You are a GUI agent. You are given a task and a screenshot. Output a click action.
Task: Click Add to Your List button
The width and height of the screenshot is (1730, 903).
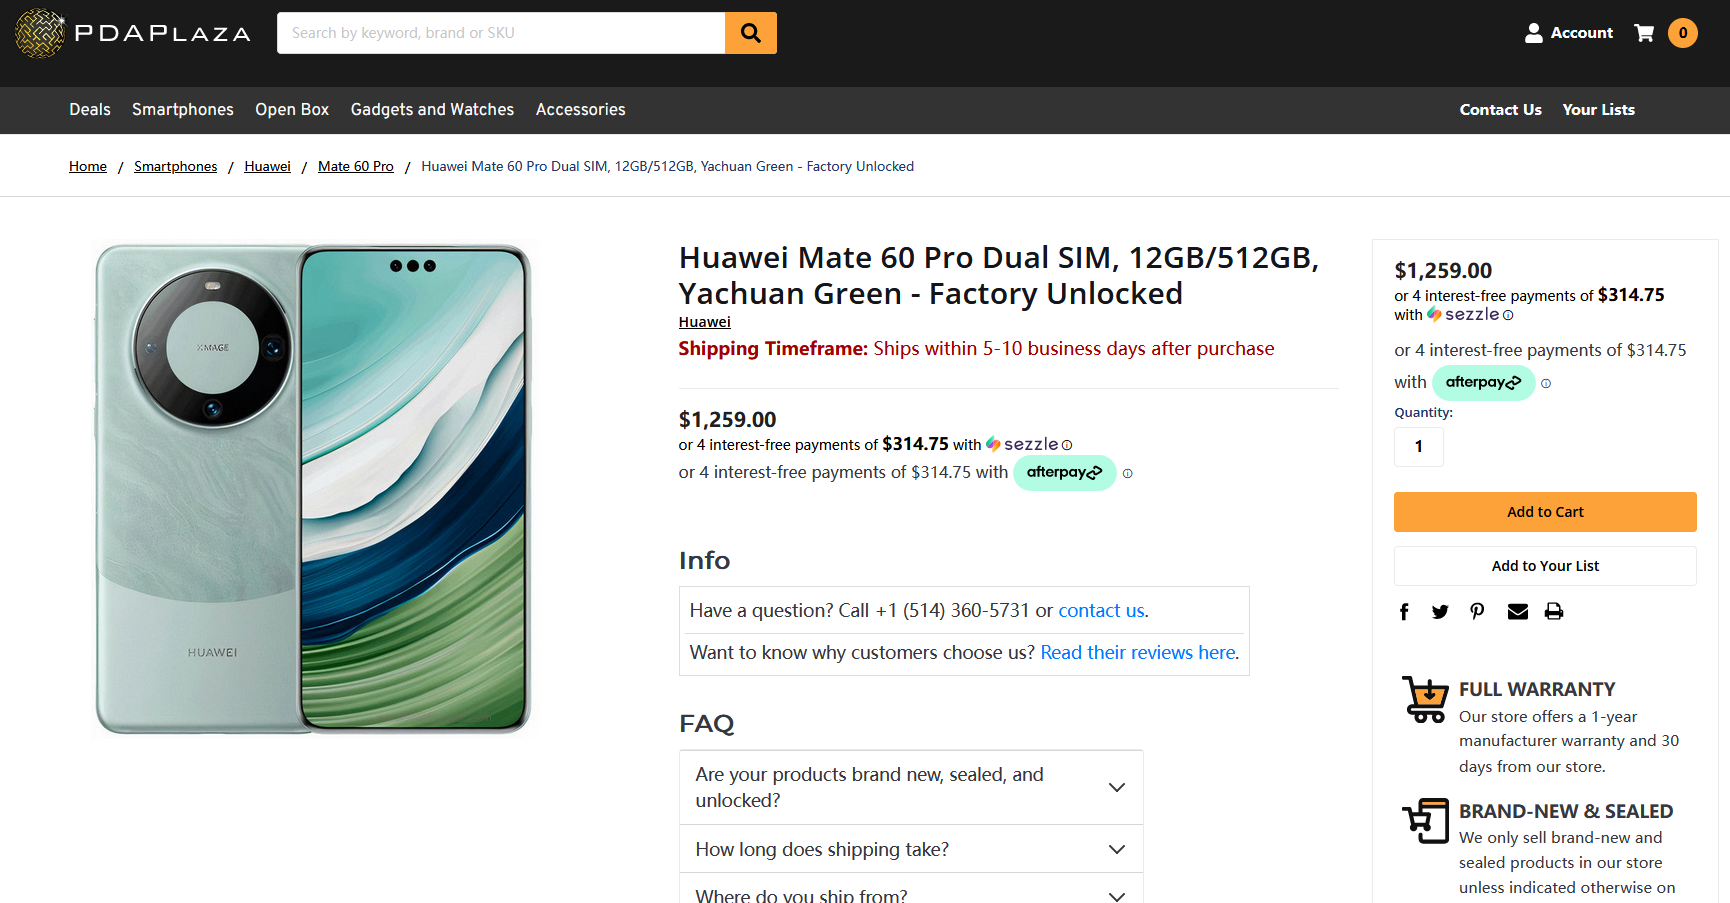(x=1545, y=566)
